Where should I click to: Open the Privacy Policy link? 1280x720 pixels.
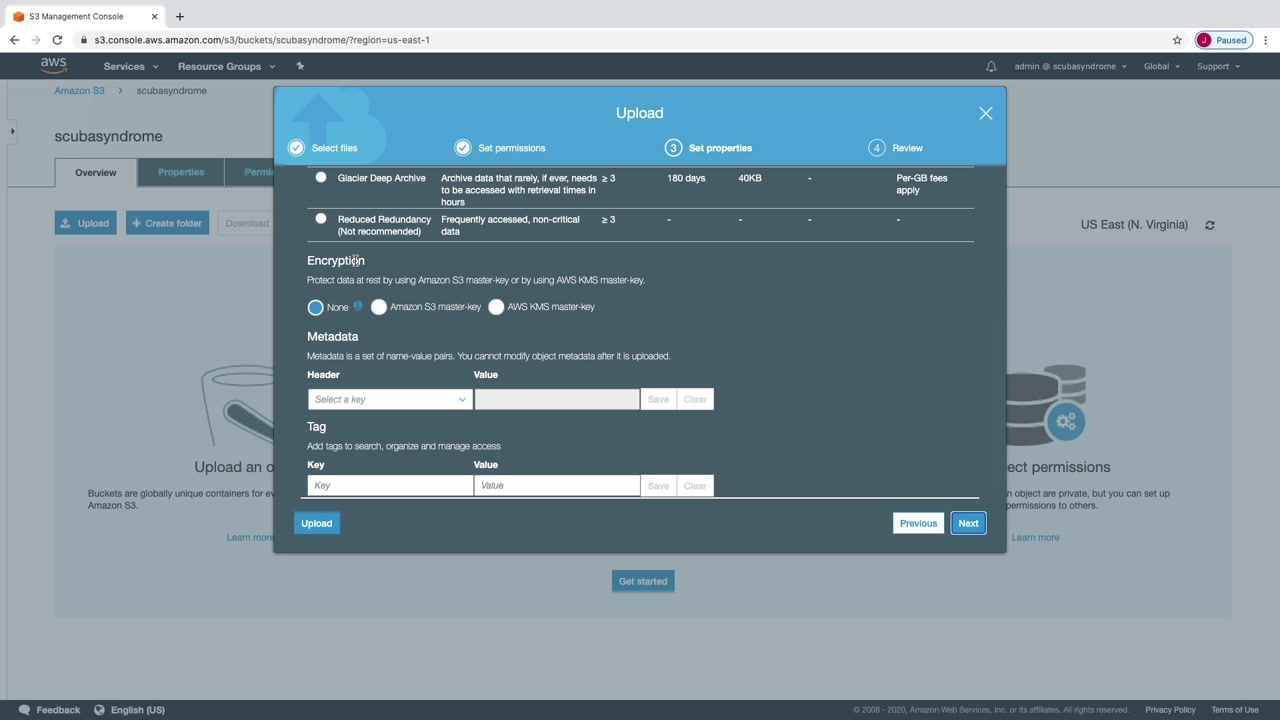click(1170, 710)
